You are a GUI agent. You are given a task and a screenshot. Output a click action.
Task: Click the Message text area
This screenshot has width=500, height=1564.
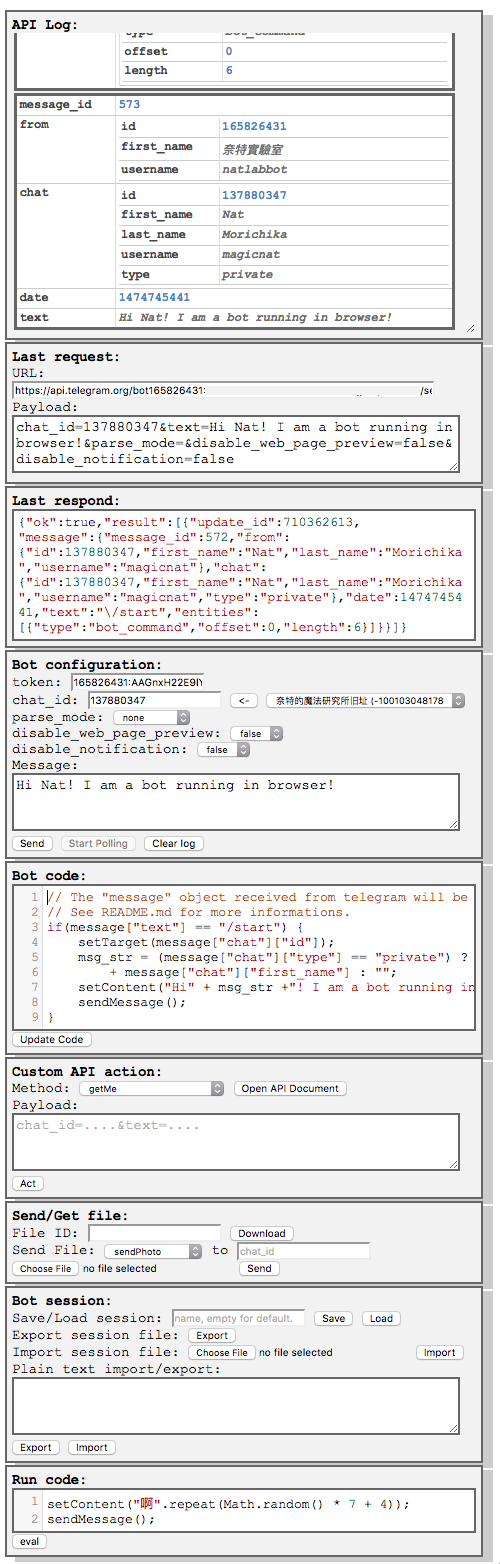[236, 801]
